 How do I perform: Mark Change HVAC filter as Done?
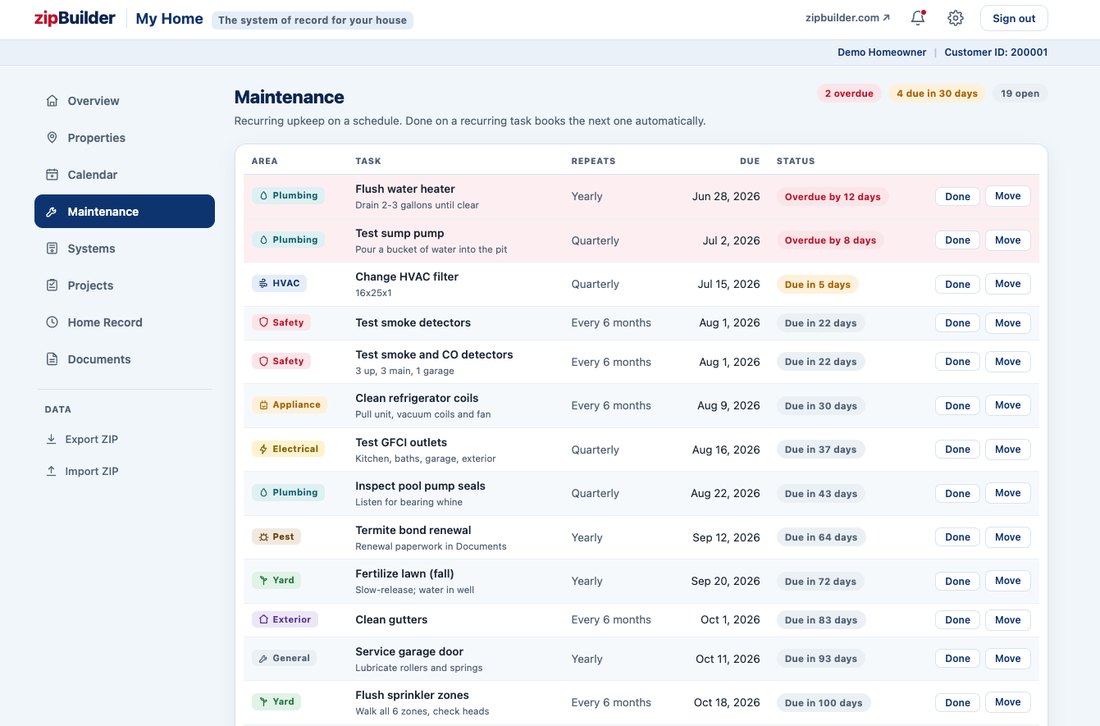click(x=957, y=284)
